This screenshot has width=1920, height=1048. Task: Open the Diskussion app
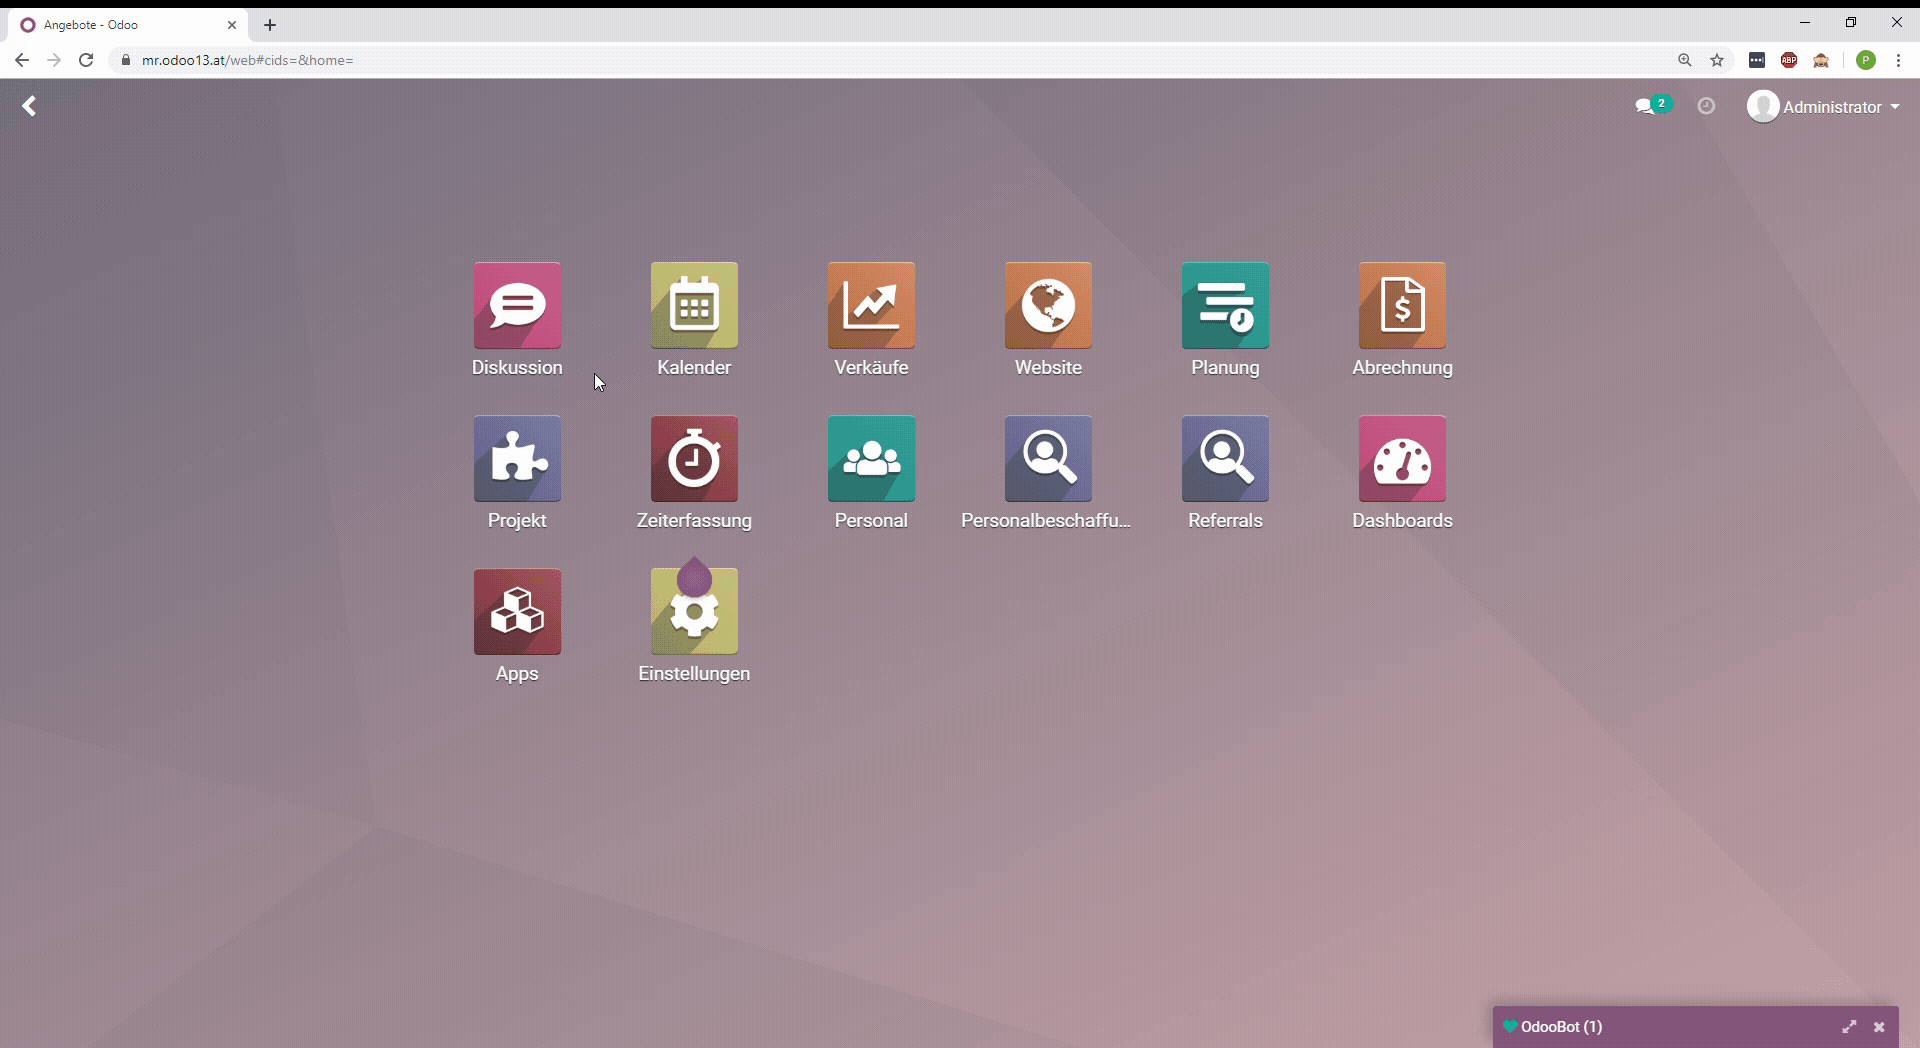coord(517,306)
